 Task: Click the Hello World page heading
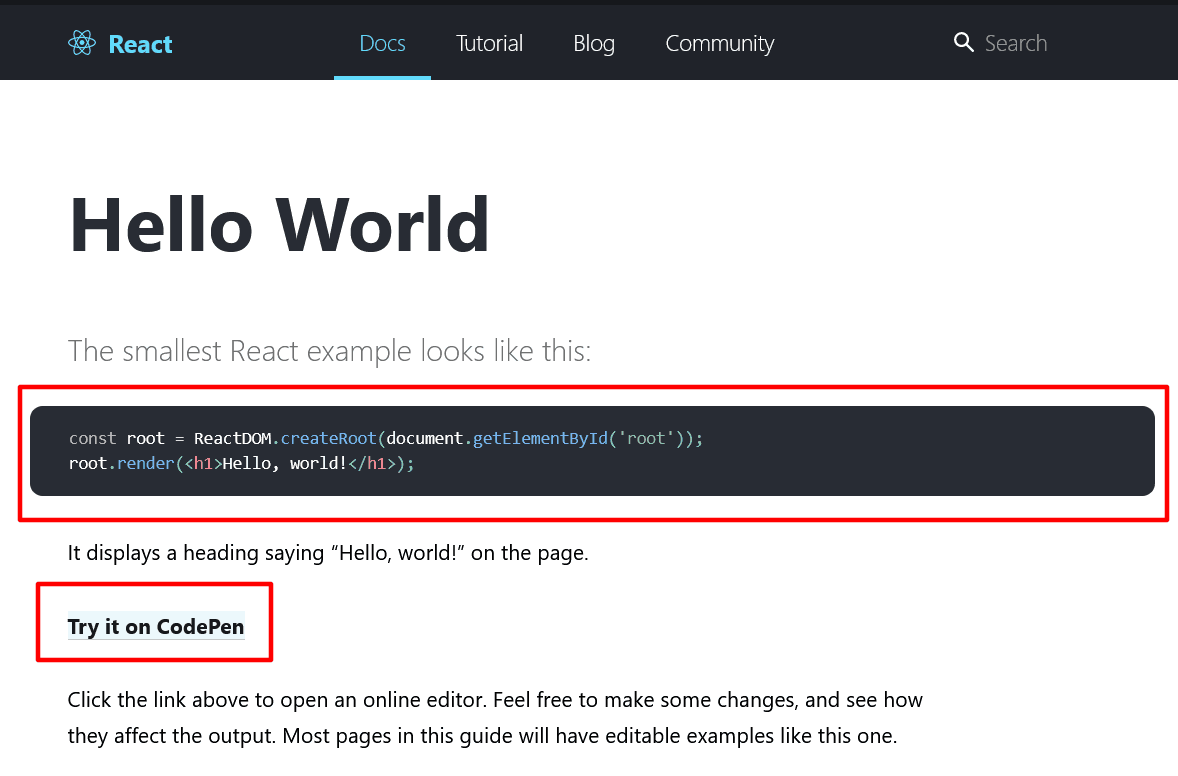(x=279, y=225)
